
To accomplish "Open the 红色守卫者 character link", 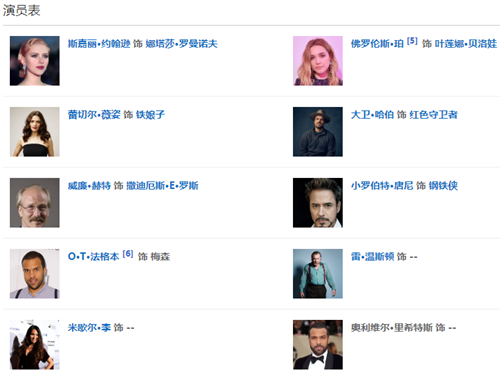I will 433,115.
